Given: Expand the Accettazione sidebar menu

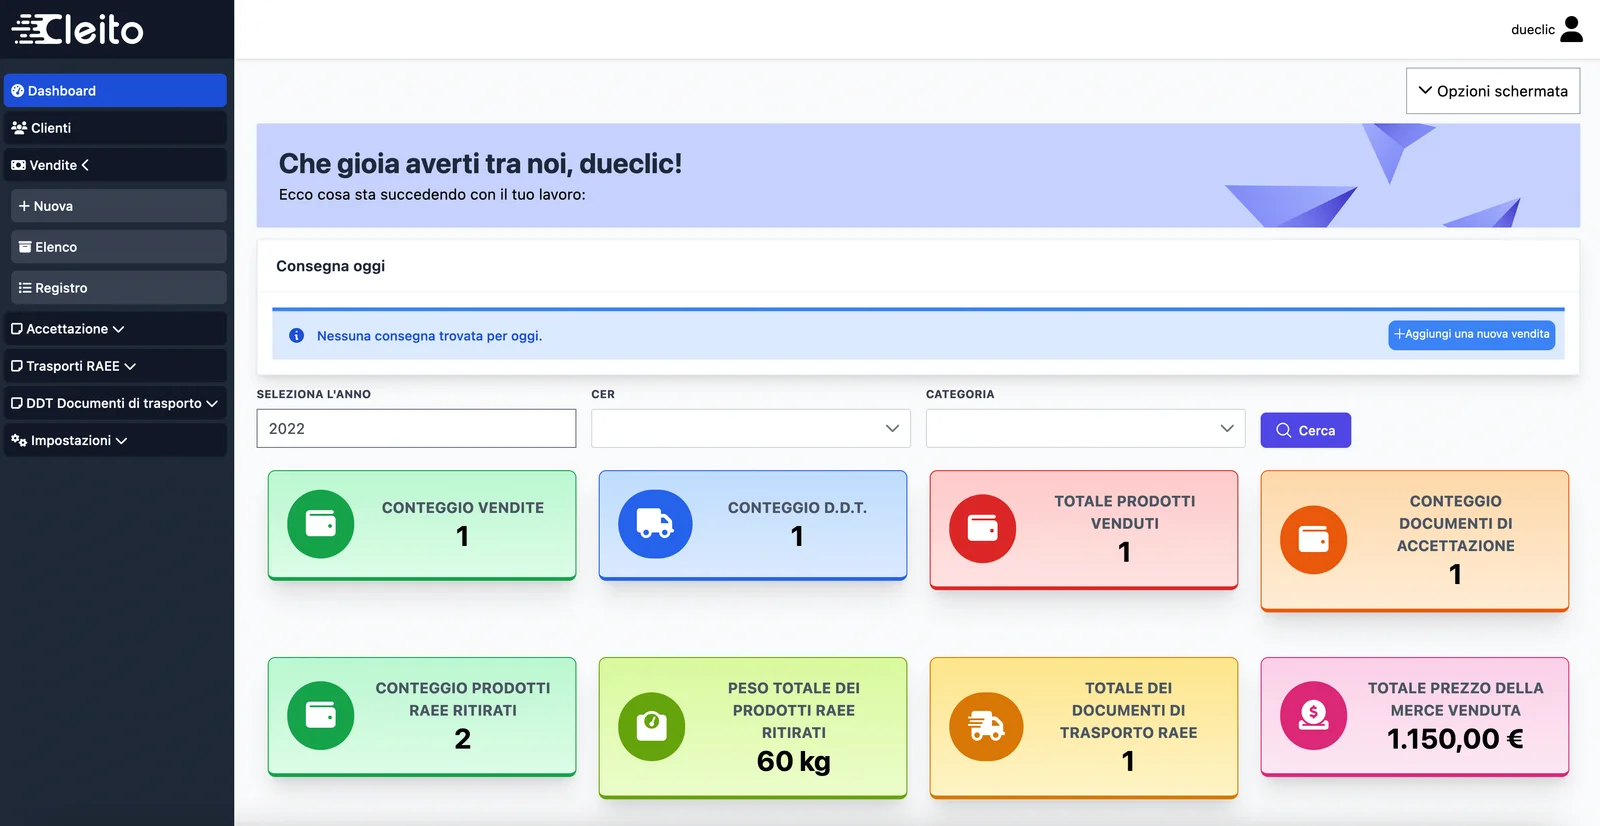Looking at the screenshot, I should (115, 329).
